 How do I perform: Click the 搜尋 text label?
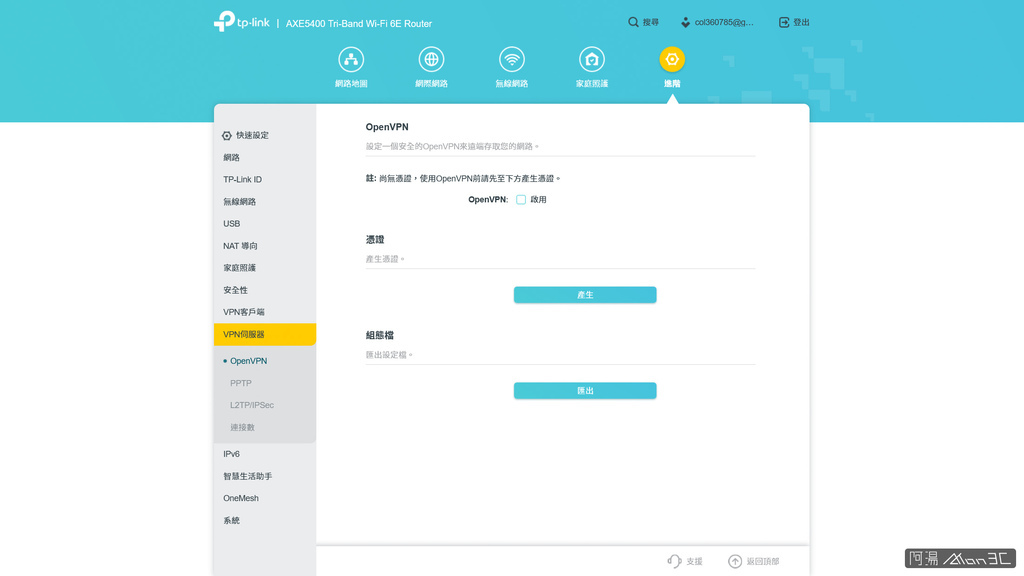point(650,22)
